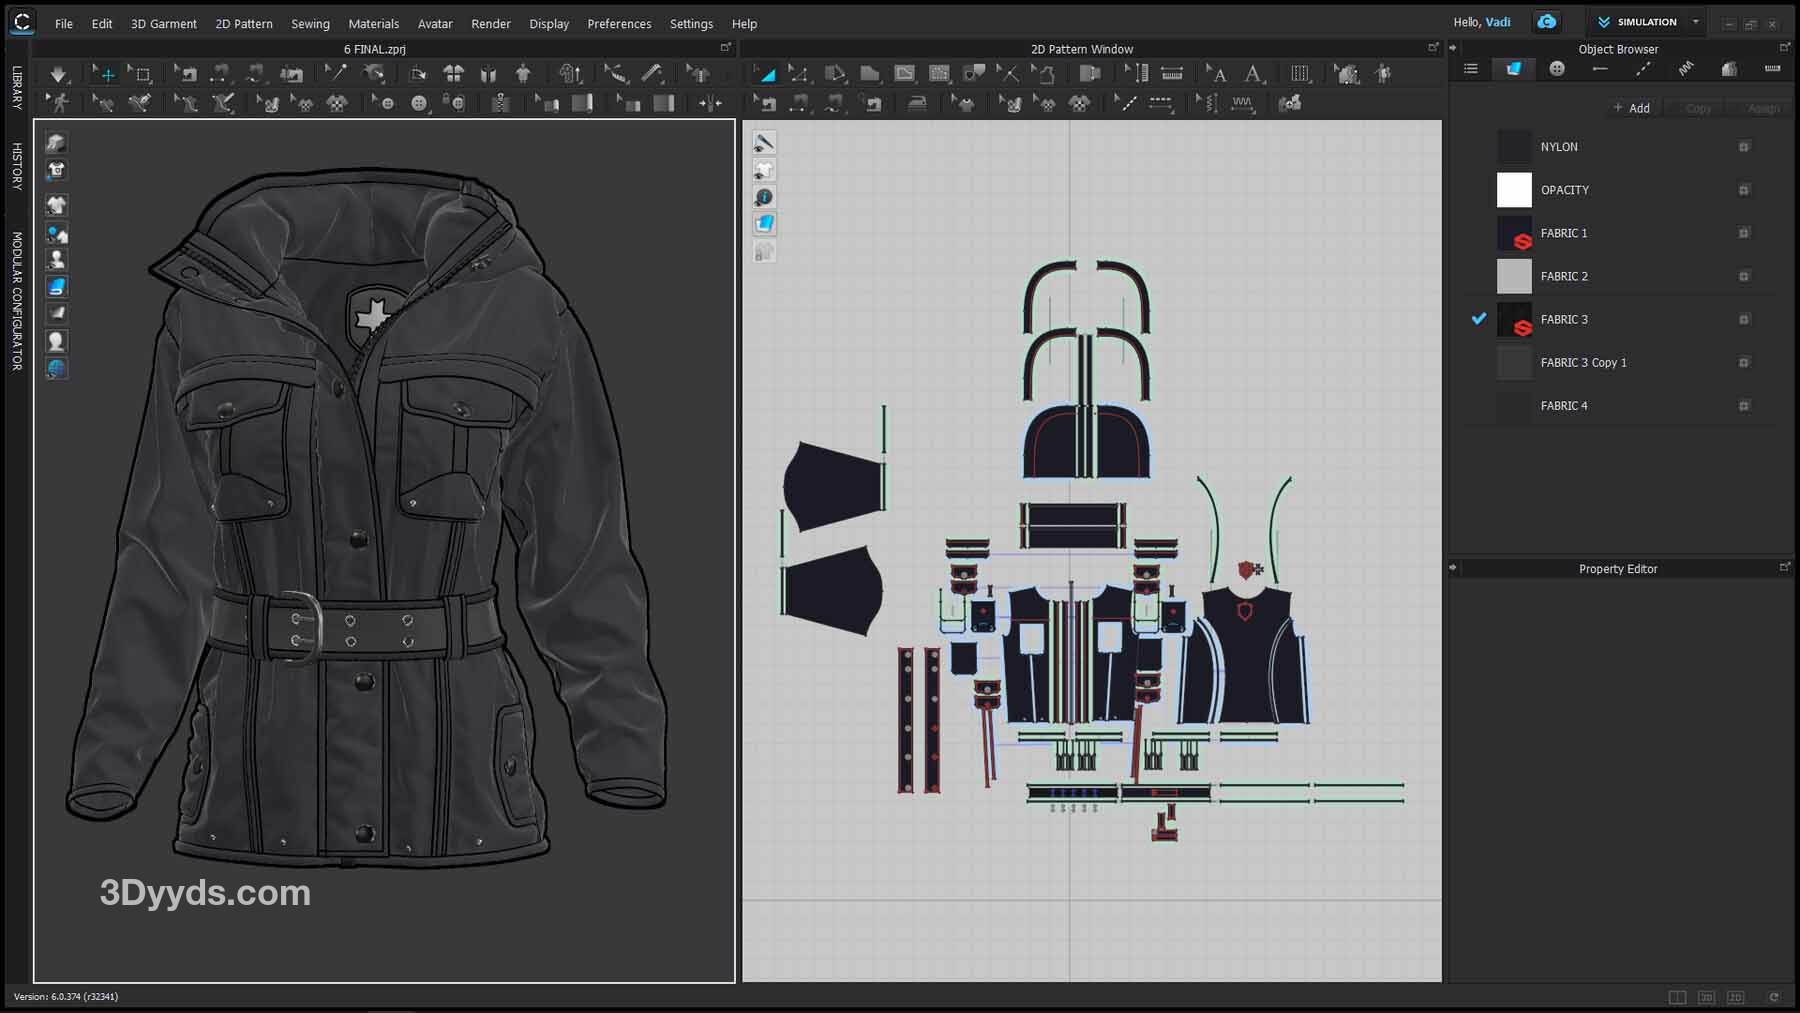Open the Materials menu
The height and width of the screenshot is (1013, 1800).
pyautogui.click(x=373, y=24)
